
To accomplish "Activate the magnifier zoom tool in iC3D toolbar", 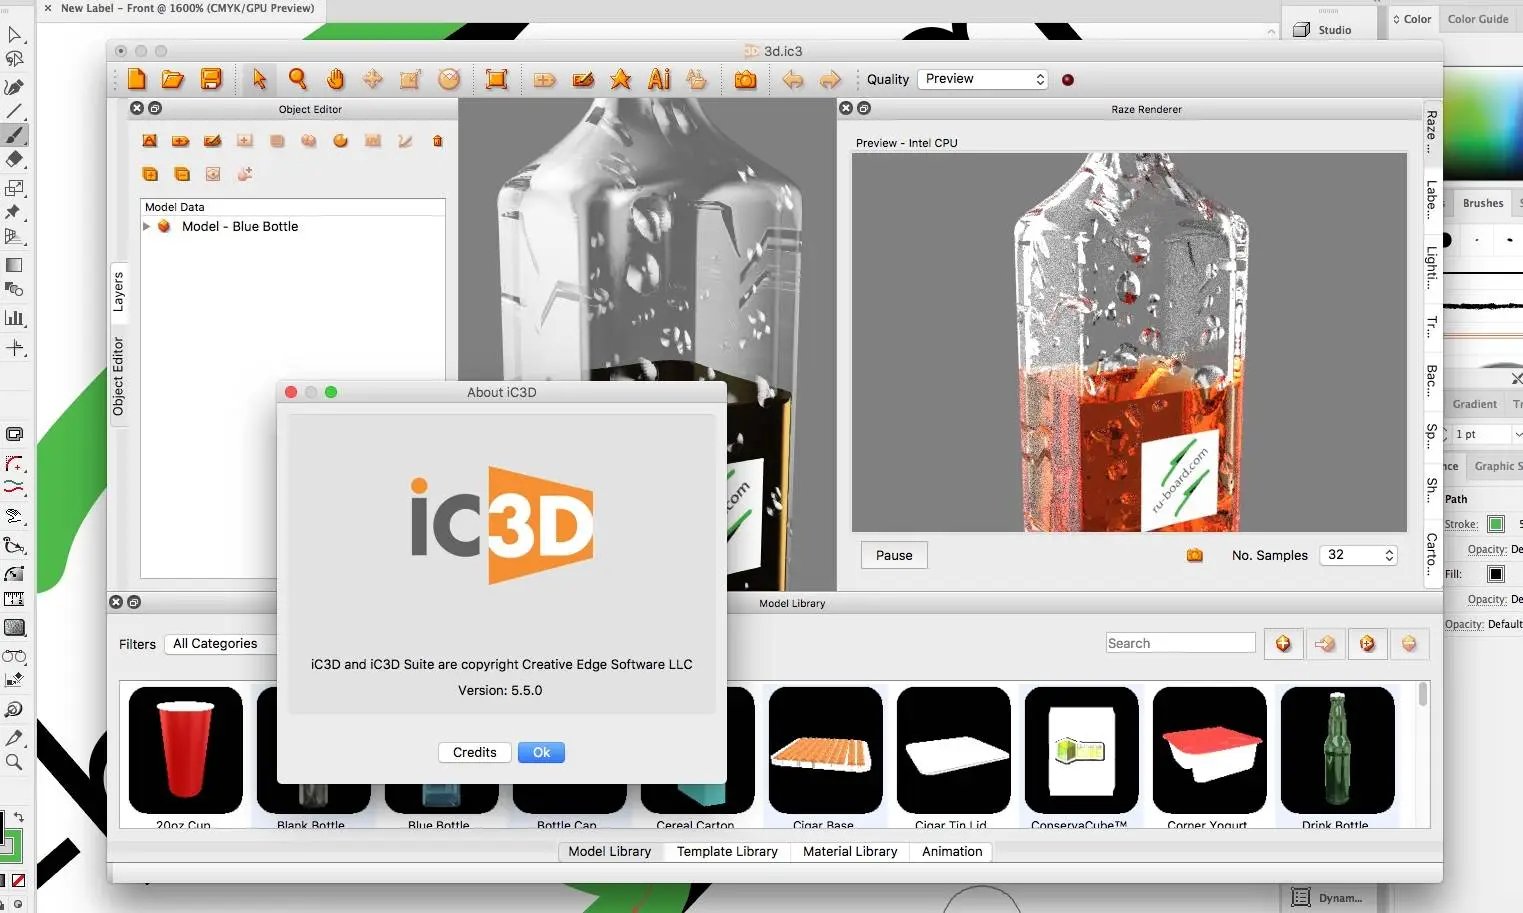I will [x=297, y=79].
